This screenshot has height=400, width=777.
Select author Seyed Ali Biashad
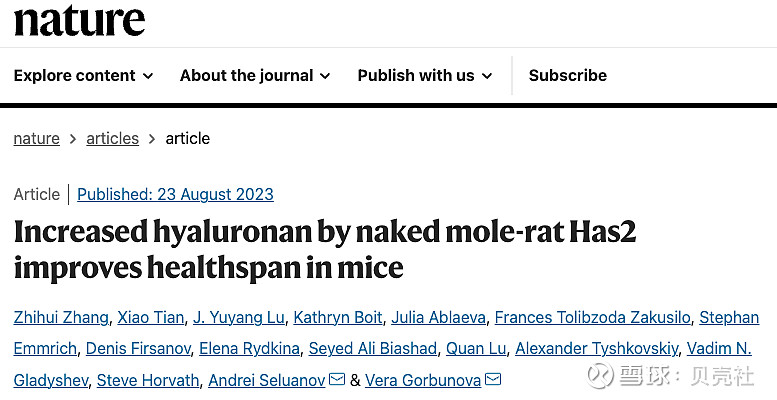coord(373,349)
